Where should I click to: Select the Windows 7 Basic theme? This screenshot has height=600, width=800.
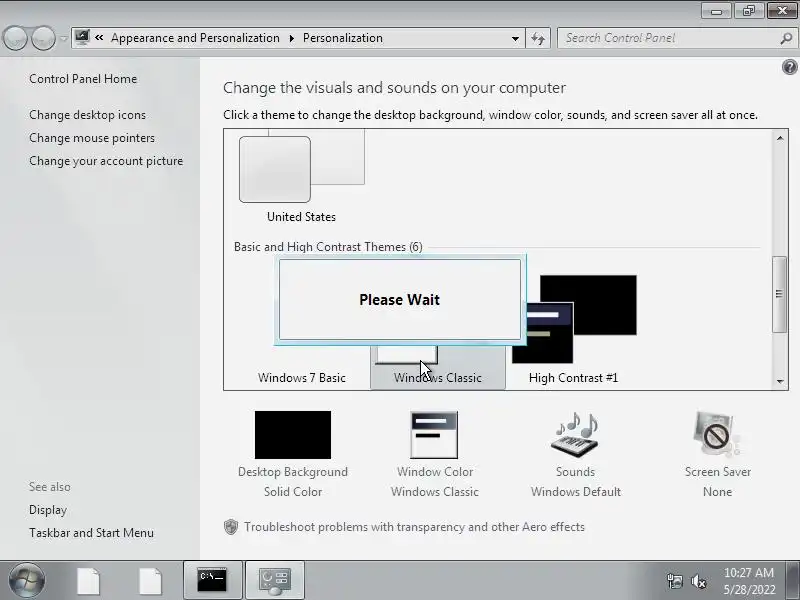[302, 378]
